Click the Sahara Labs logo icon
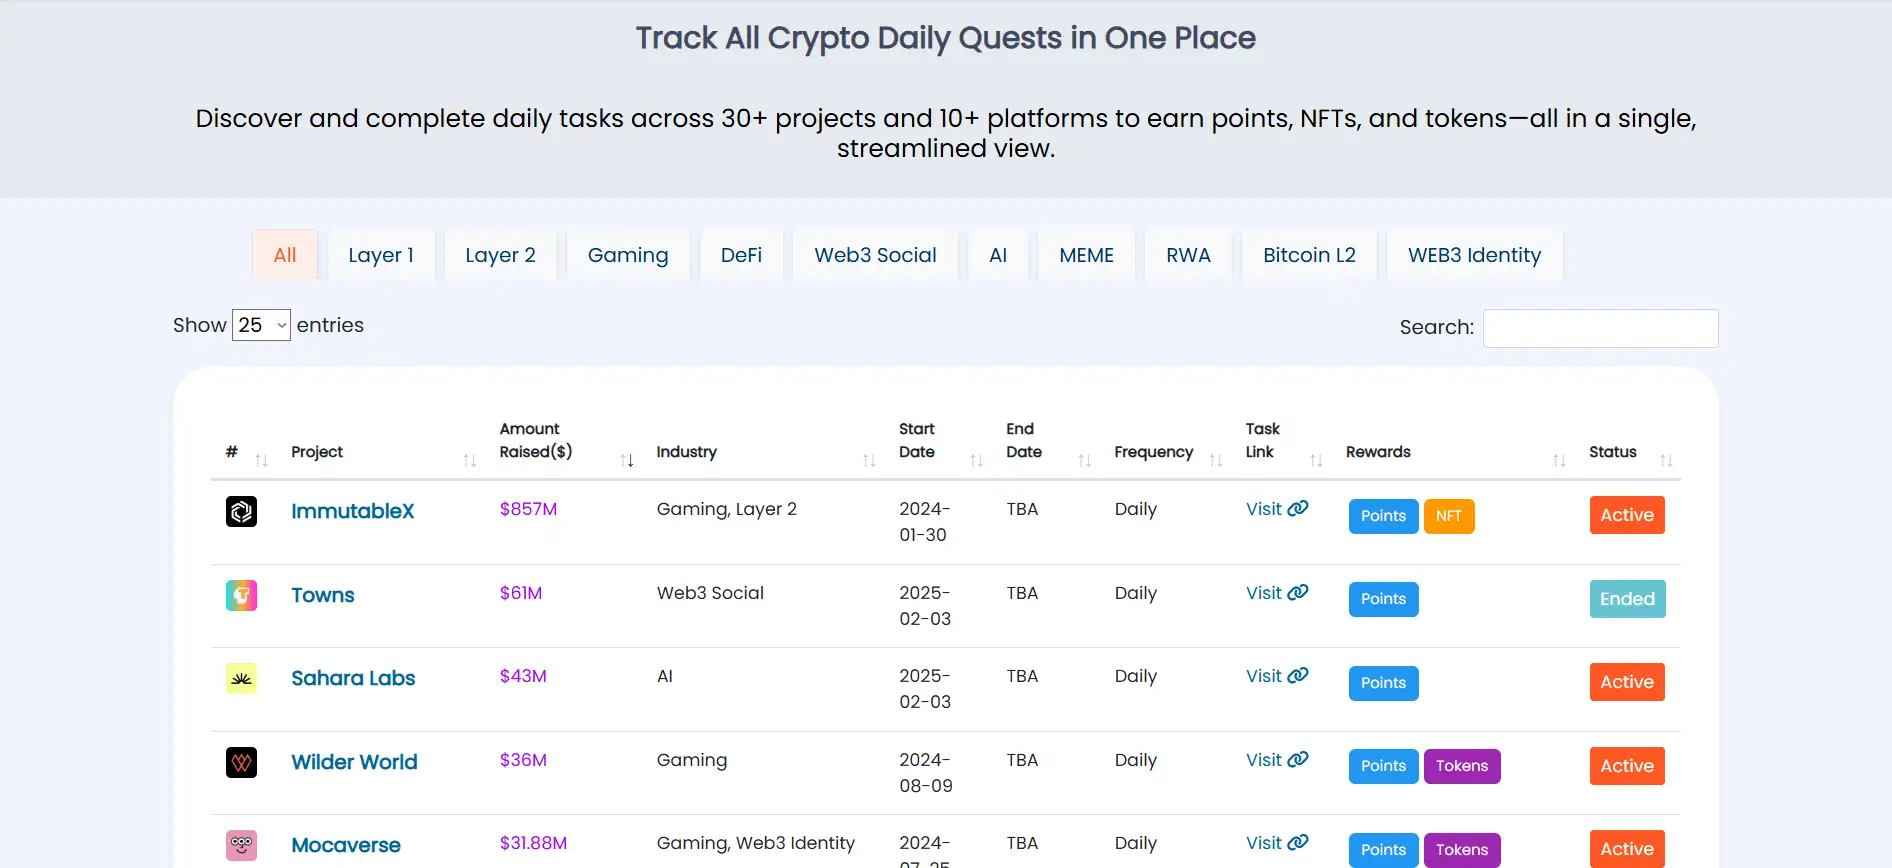Image resolution: width=1892 pixels, height=868 pixels. 241,679
